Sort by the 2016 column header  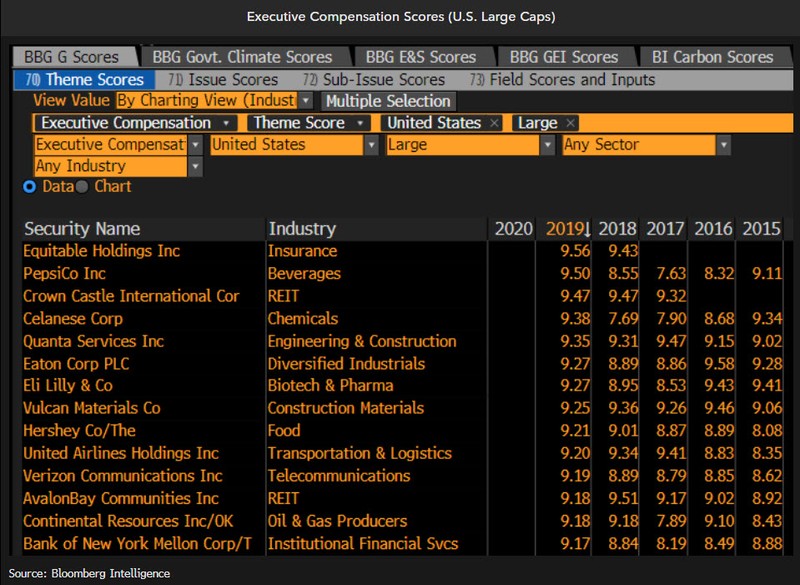pyautogui.click(x=713, y=229)
